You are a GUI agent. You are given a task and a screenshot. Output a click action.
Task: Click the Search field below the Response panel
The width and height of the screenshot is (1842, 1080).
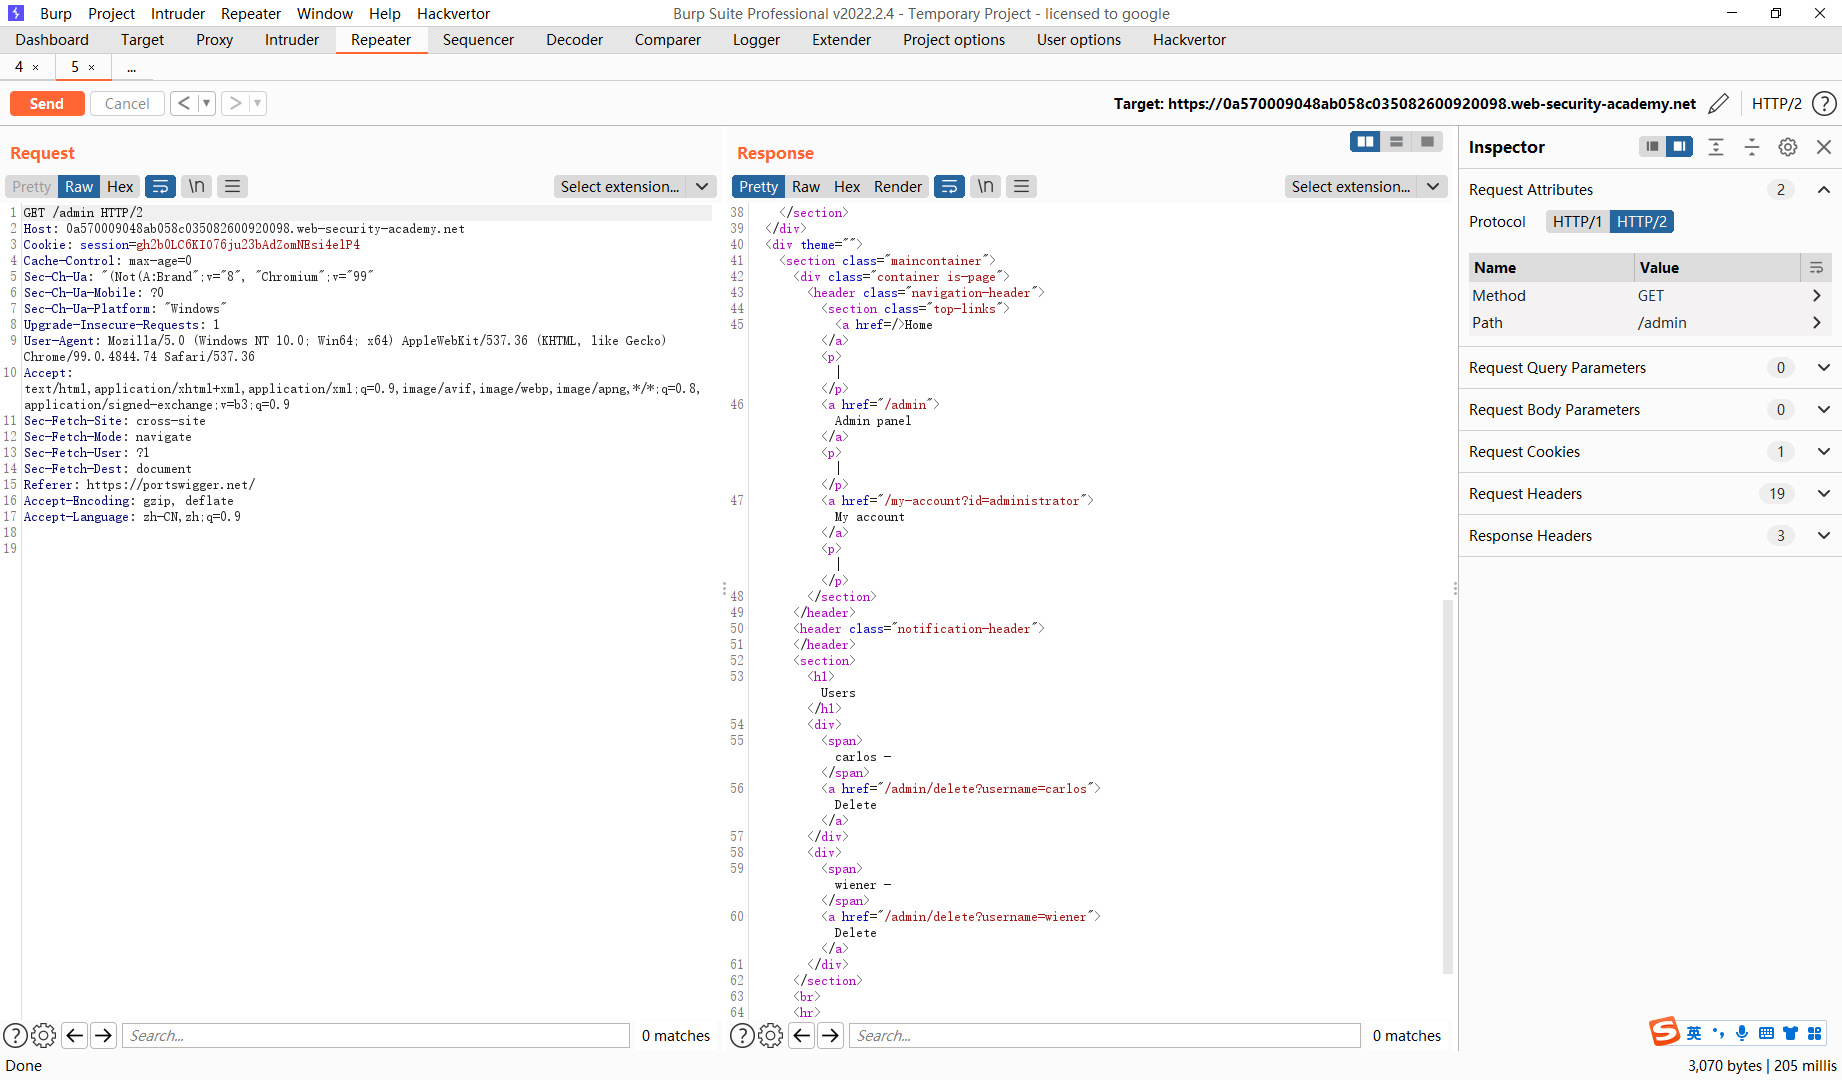click(1105, 1035)
